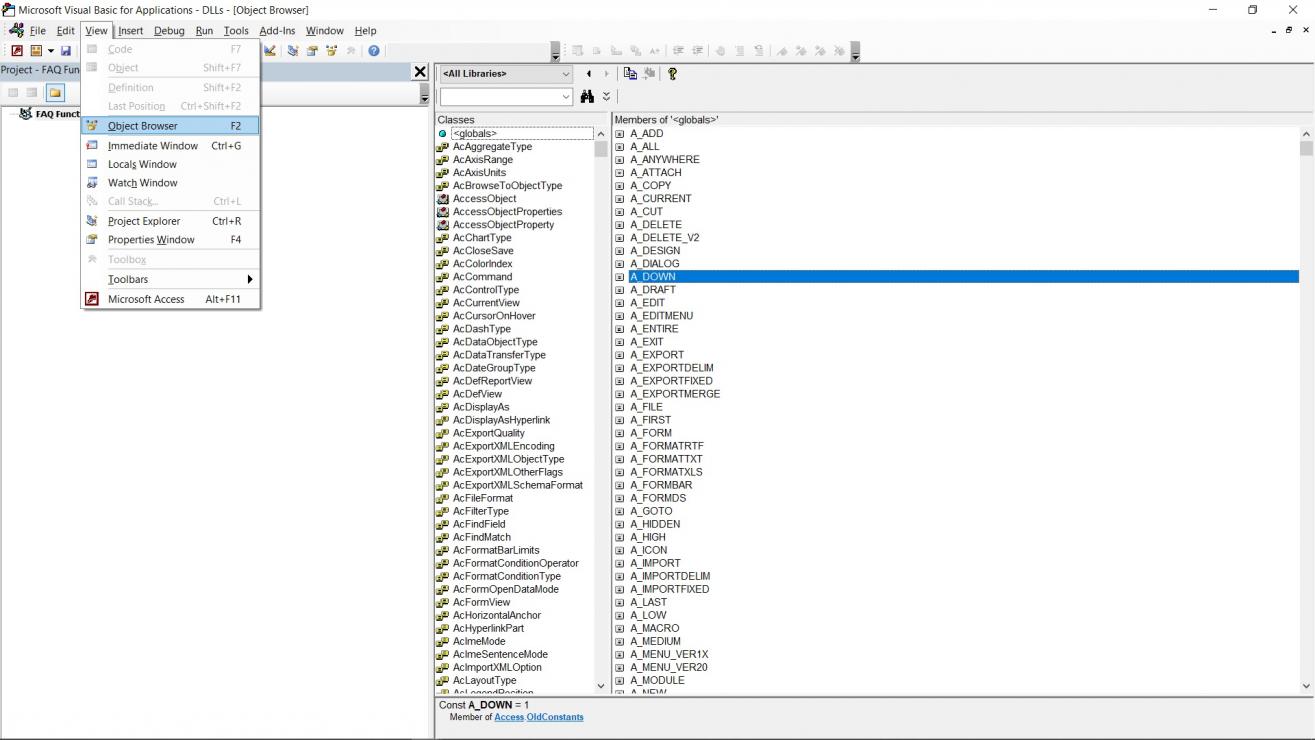This screenshot has height=740, width=1315.
Task: Click the binoculars Search icon
Action: pyautogui.click(x=588, y=97)
